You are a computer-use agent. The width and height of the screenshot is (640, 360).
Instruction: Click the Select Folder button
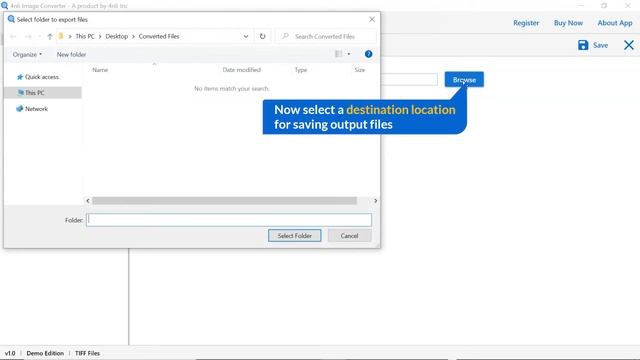pyautogui.click(x=294, y=236)
